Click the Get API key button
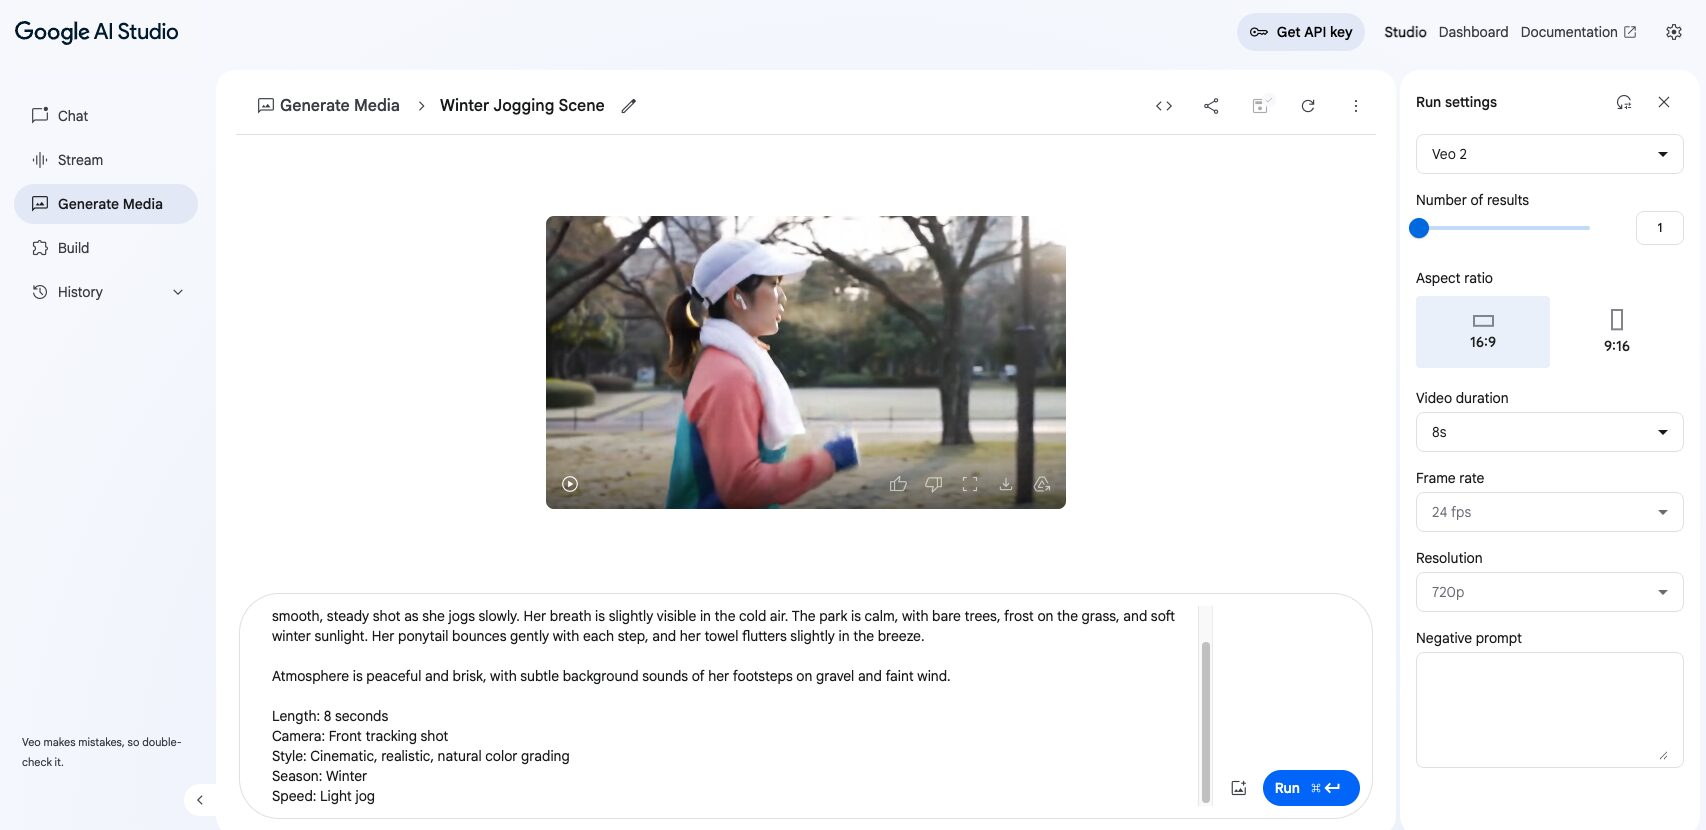 click(1300, 32)
